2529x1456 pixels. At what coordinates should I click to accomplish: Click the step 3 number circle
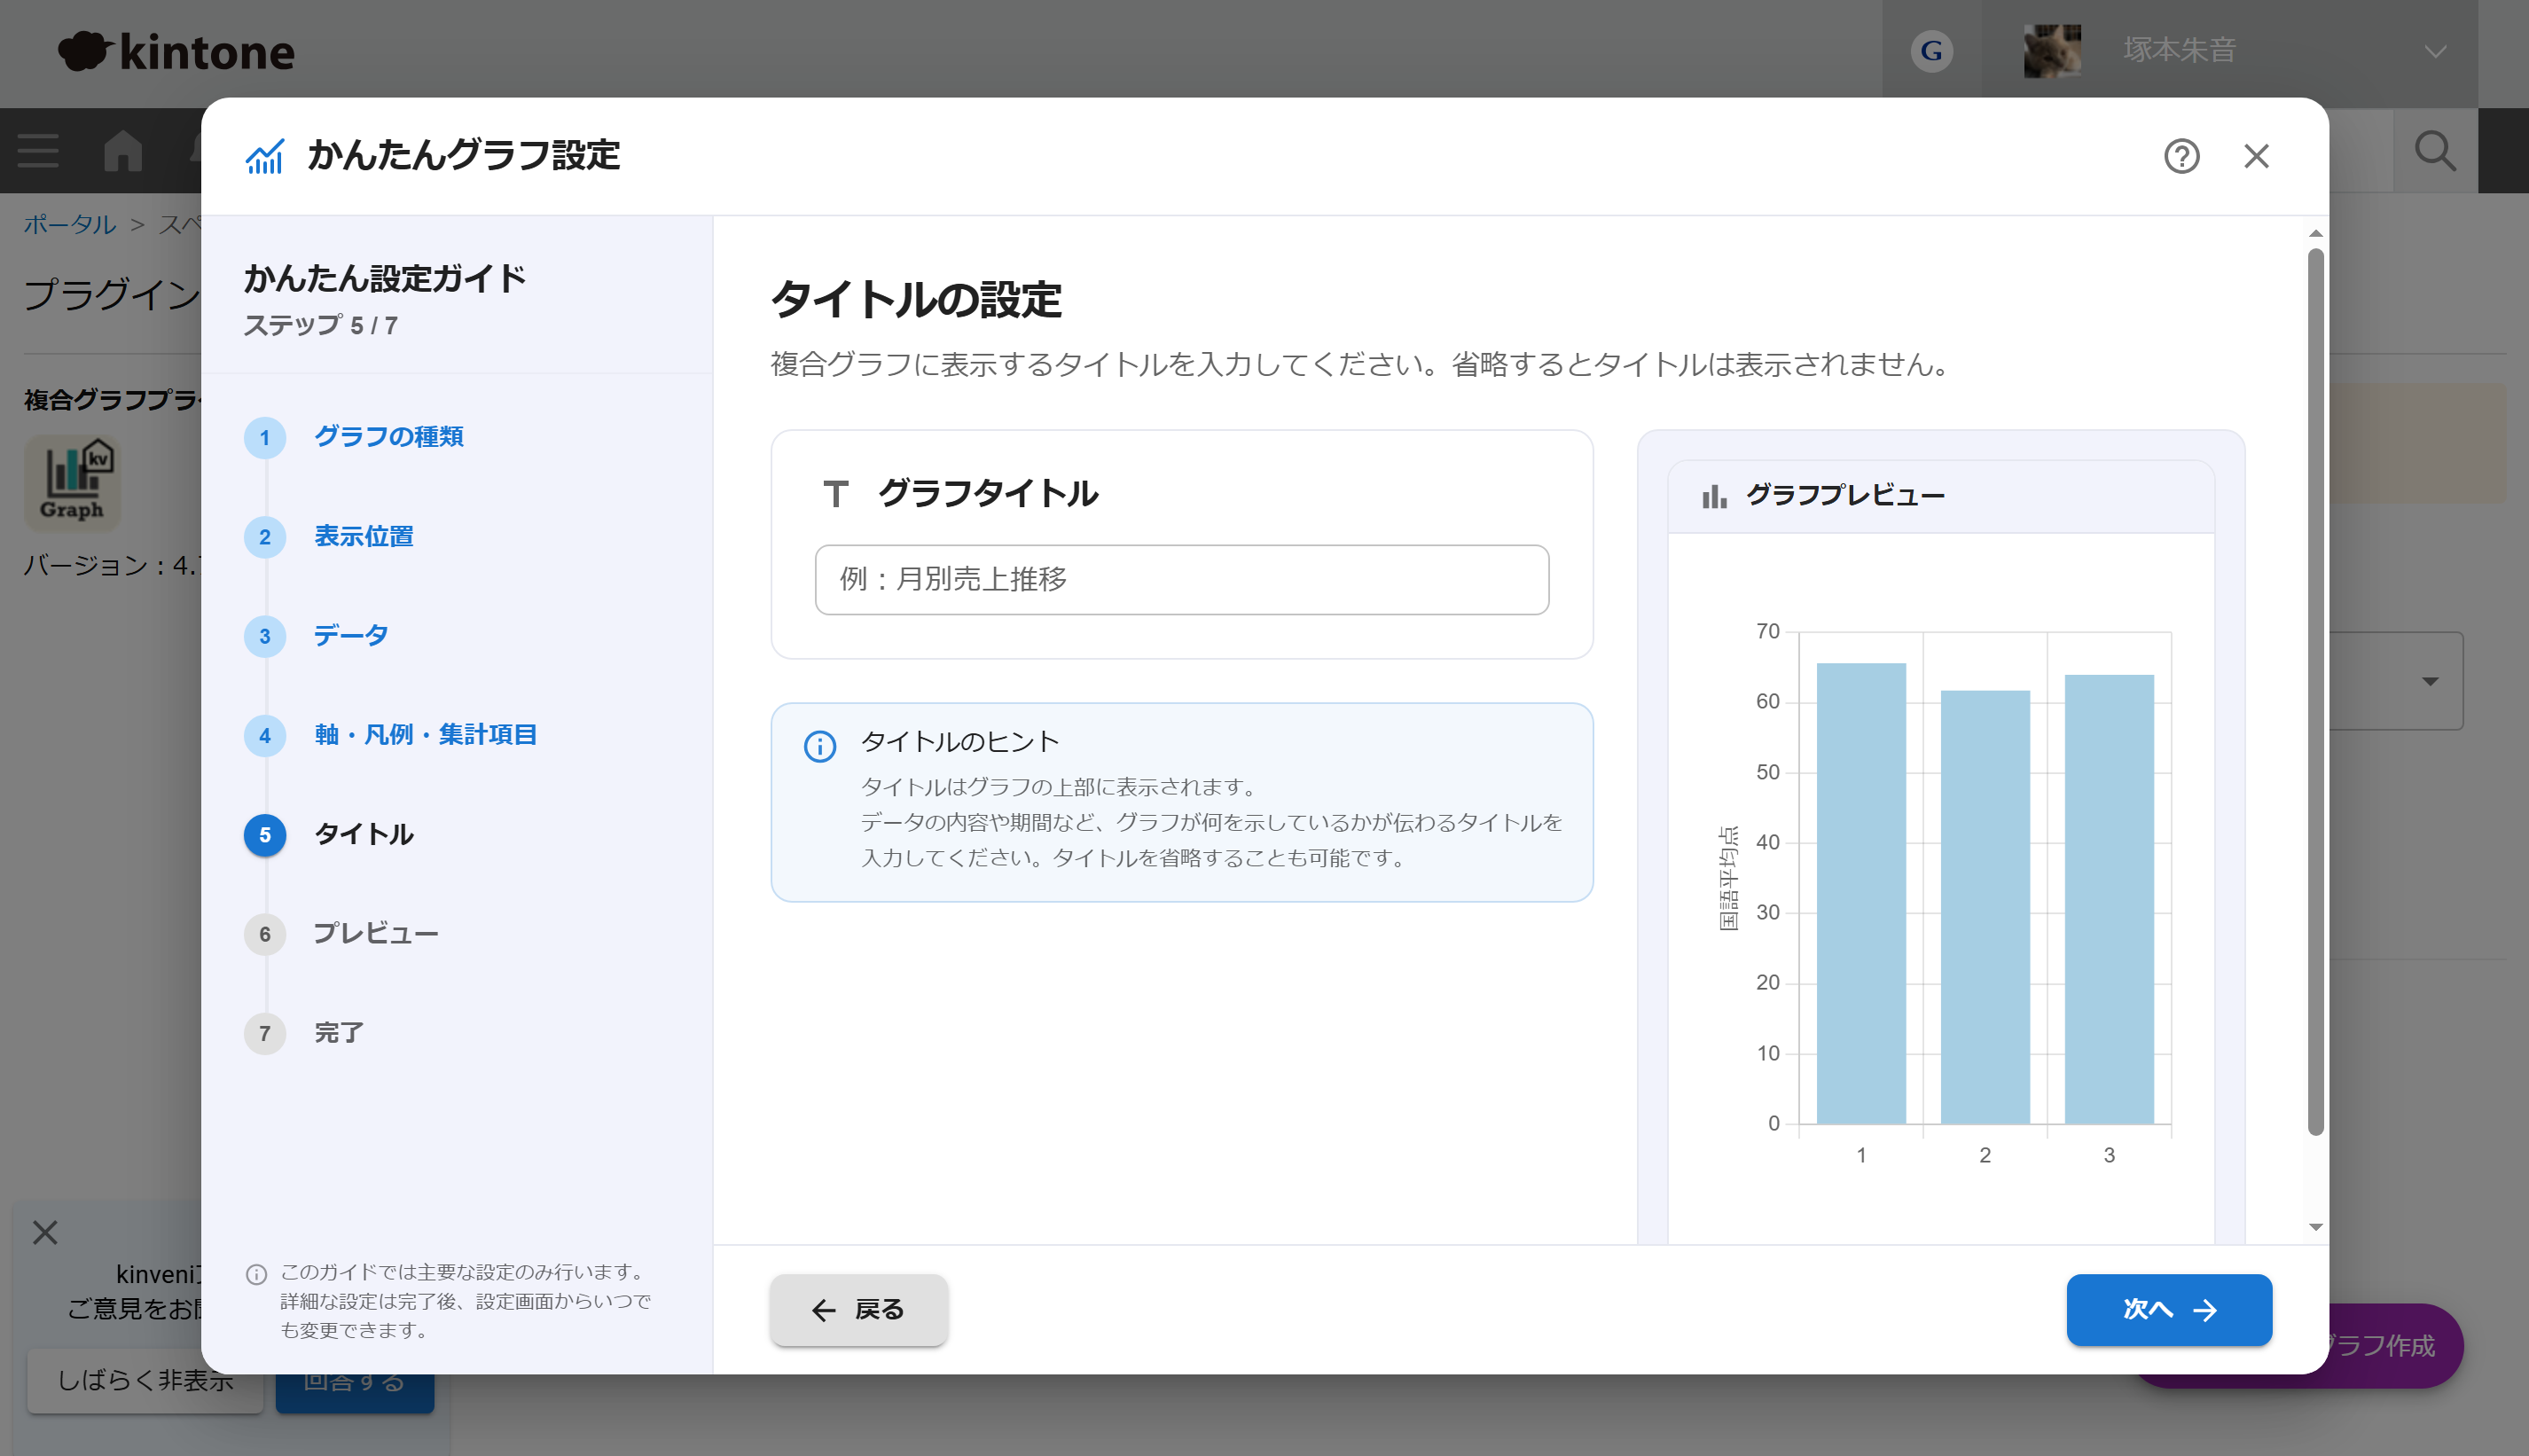[265, 636]
